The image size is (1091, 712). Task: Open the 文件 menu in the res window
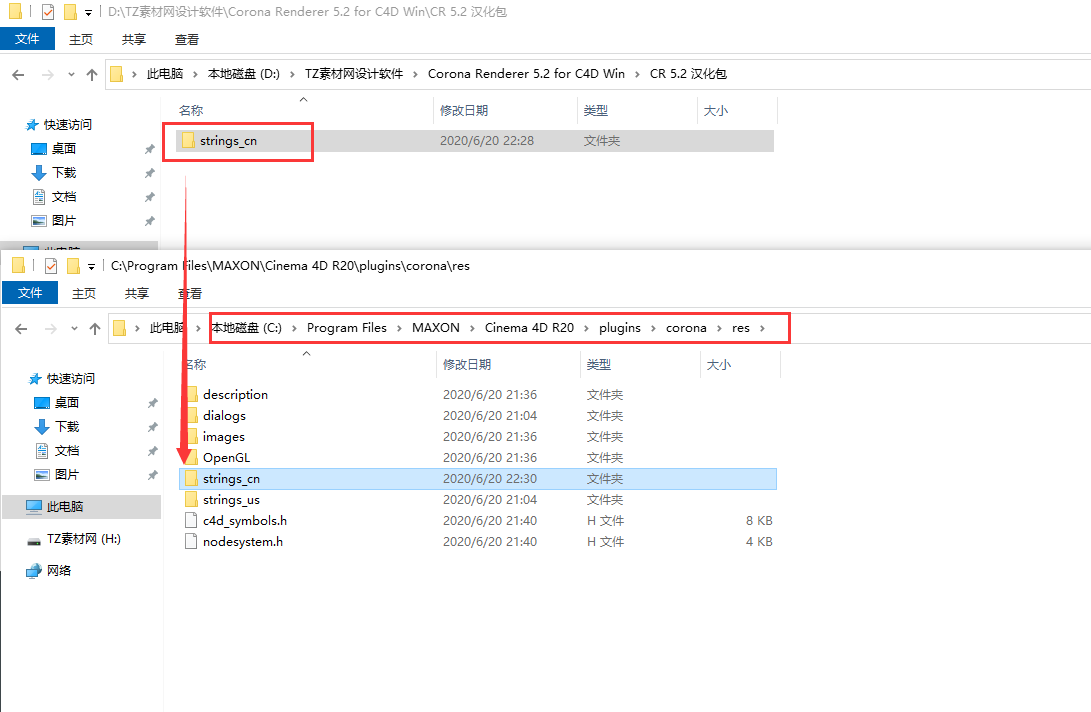pos(30,293)
